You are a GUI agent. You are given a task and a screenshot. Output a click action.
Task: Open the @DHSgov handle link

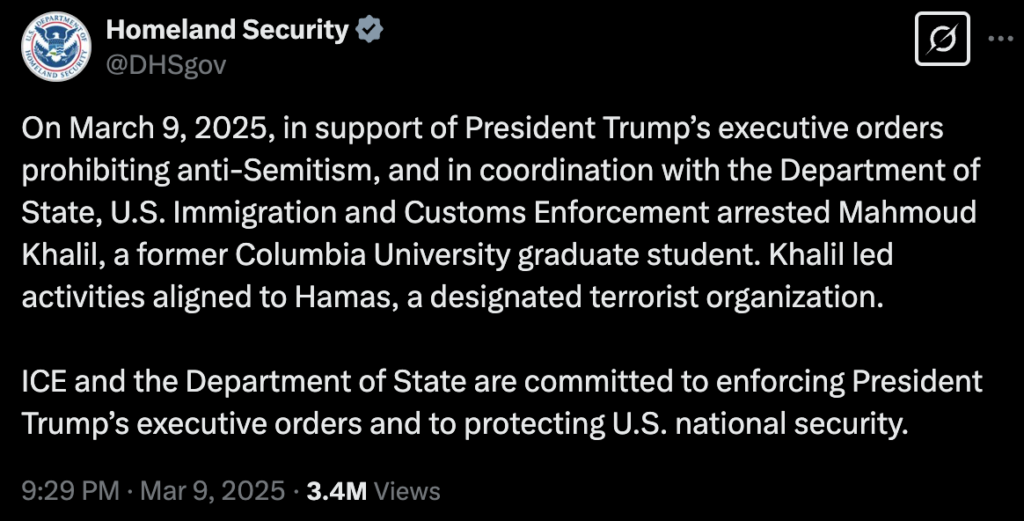click(x=167, y=65)
